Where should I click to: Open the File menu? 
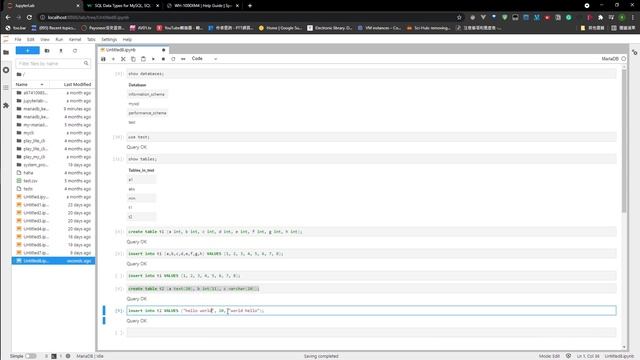coord(18,40)
